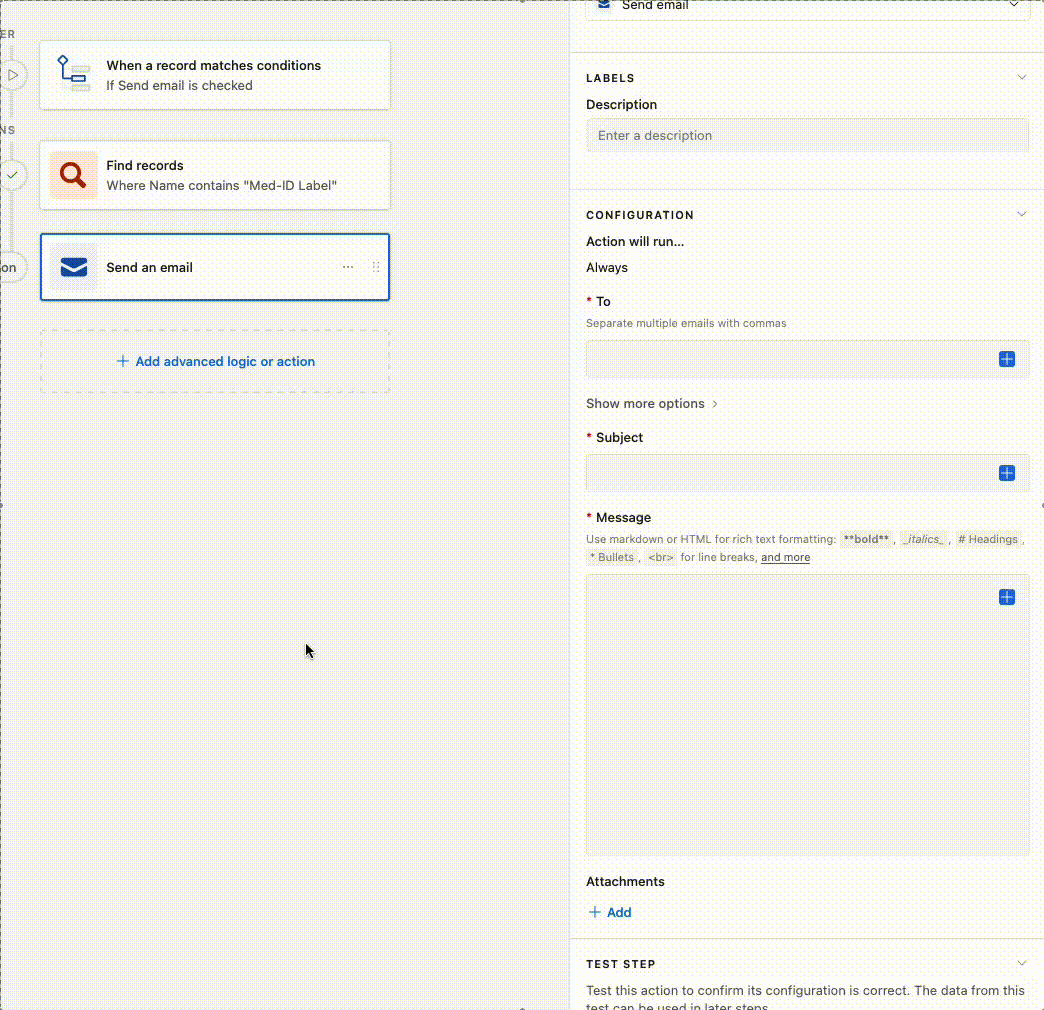Click the trigger play circle icon

12,75
